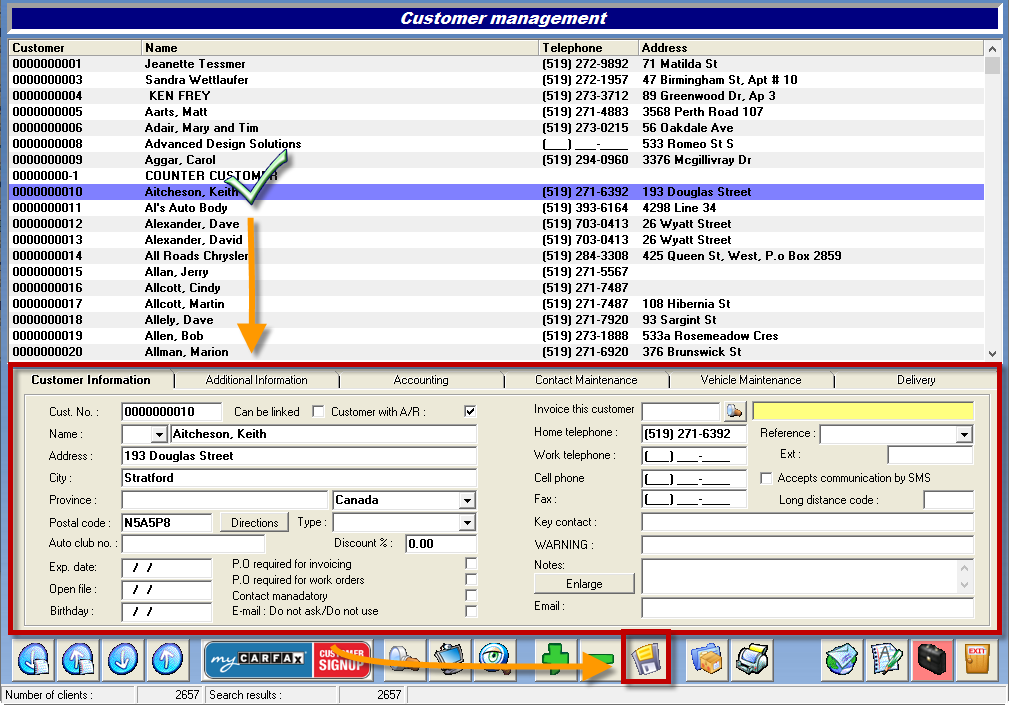Viewport: 1009px width, 705px height.
Task: Click the up arrow with page icon
Action: (x=78, y=659)
